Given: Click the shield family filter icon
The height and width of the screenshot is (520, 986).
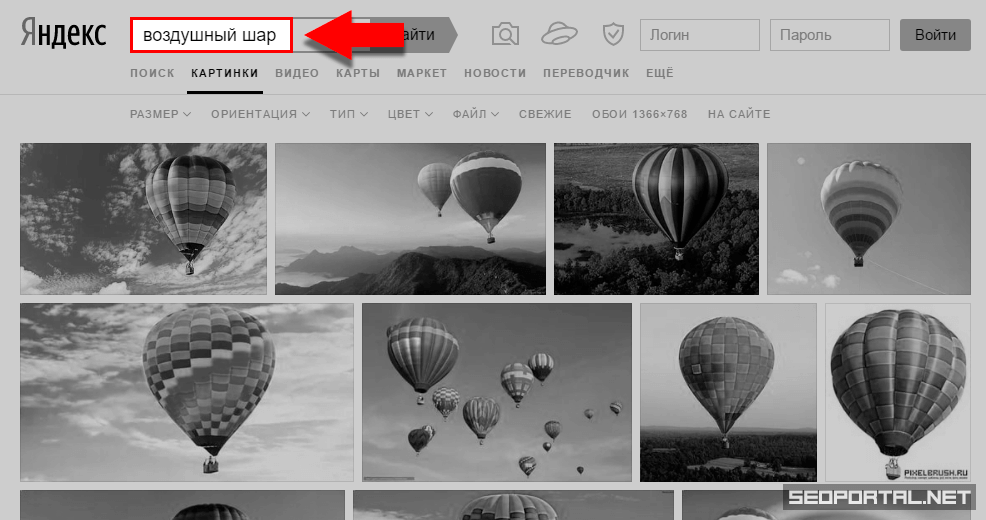Looking at the screenshot, I should click(613, 35).
